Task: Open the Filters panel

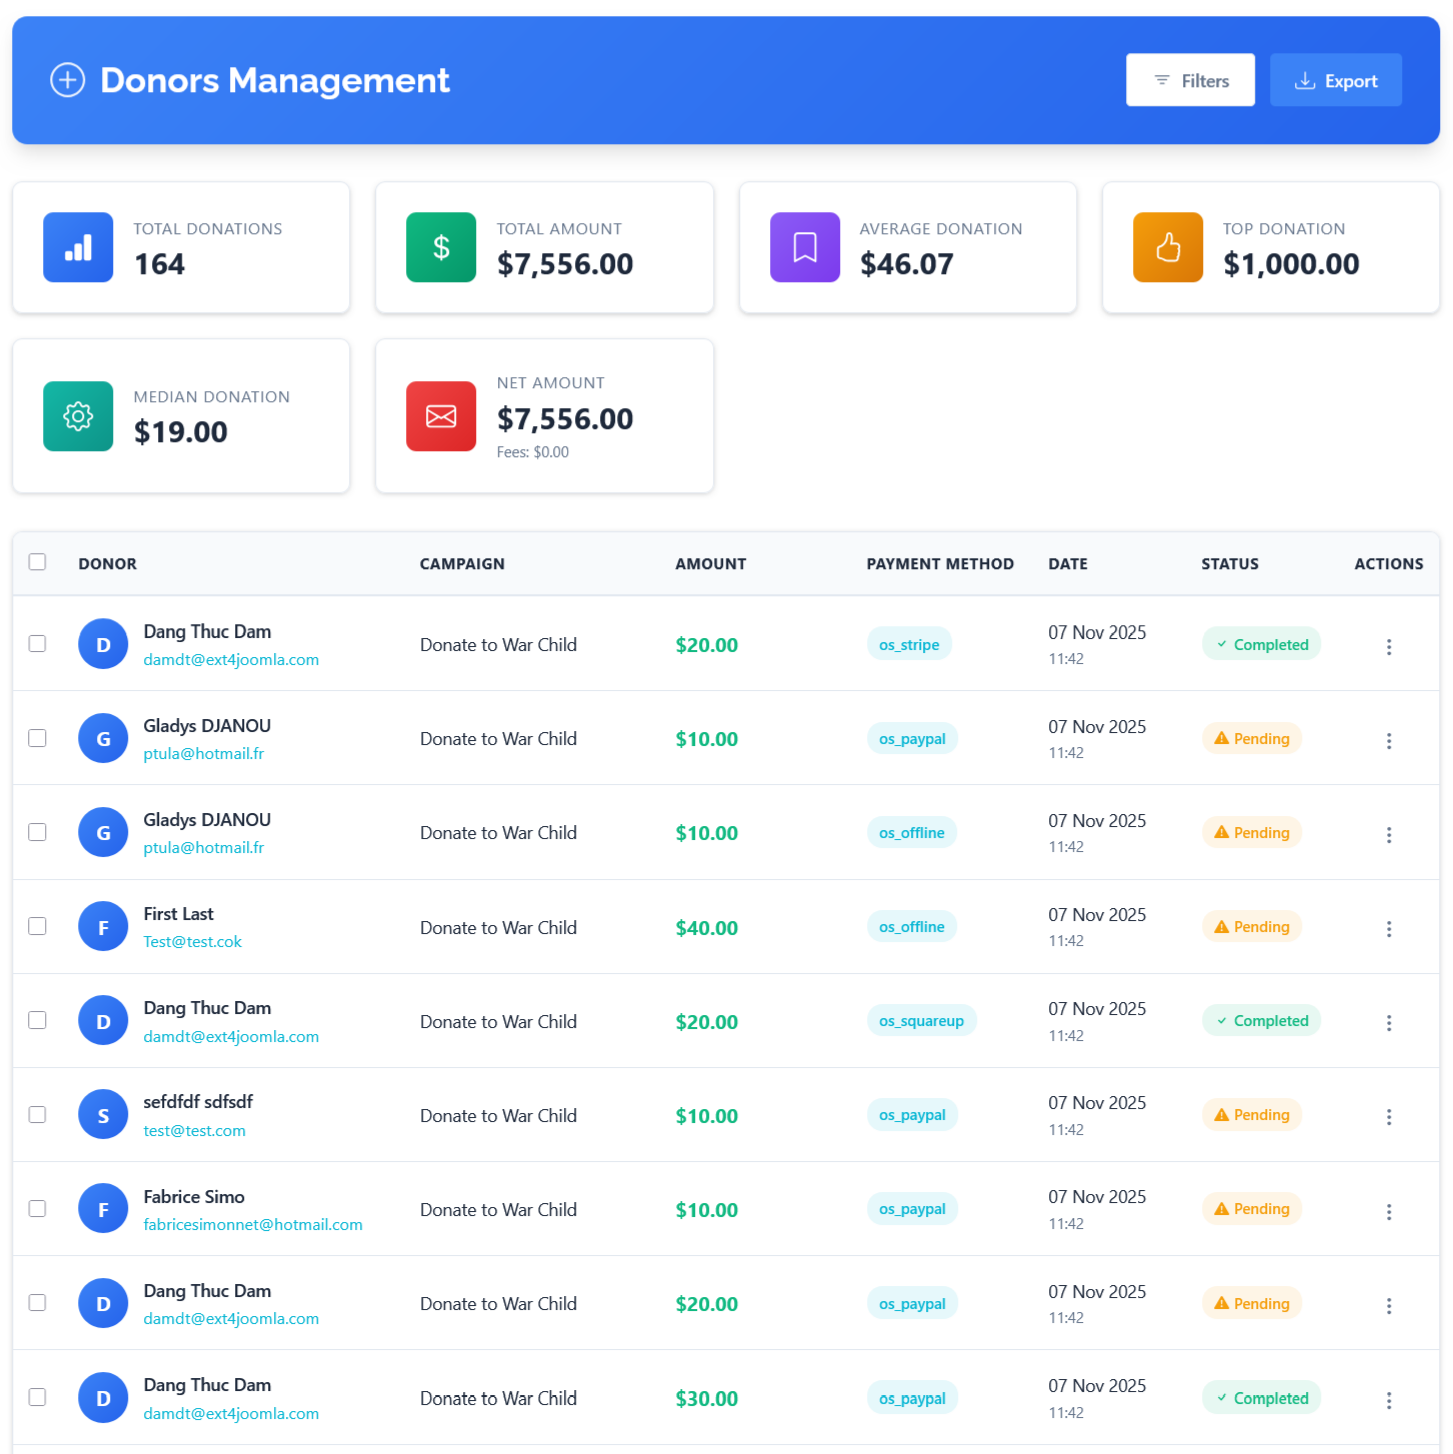Action: click(x=1190, y=80)
